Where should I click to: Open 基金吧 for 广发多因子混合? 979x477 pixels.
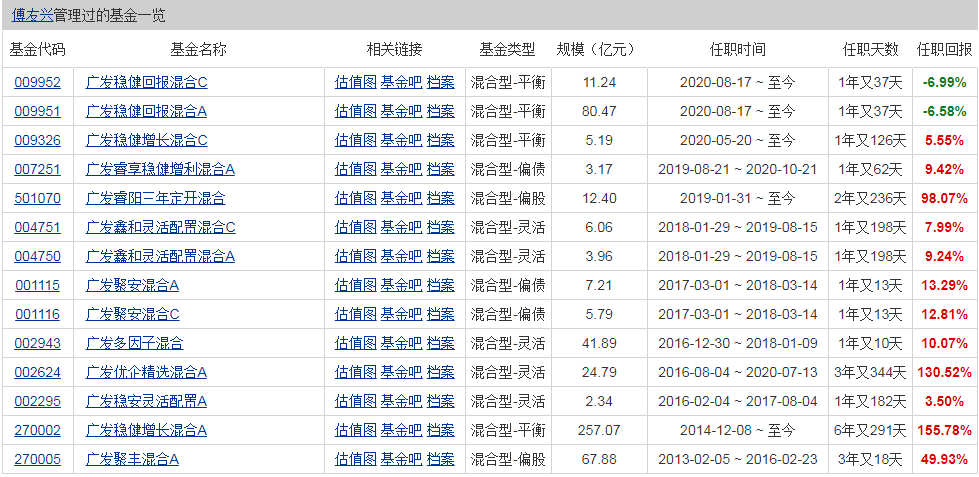point(401,343)
